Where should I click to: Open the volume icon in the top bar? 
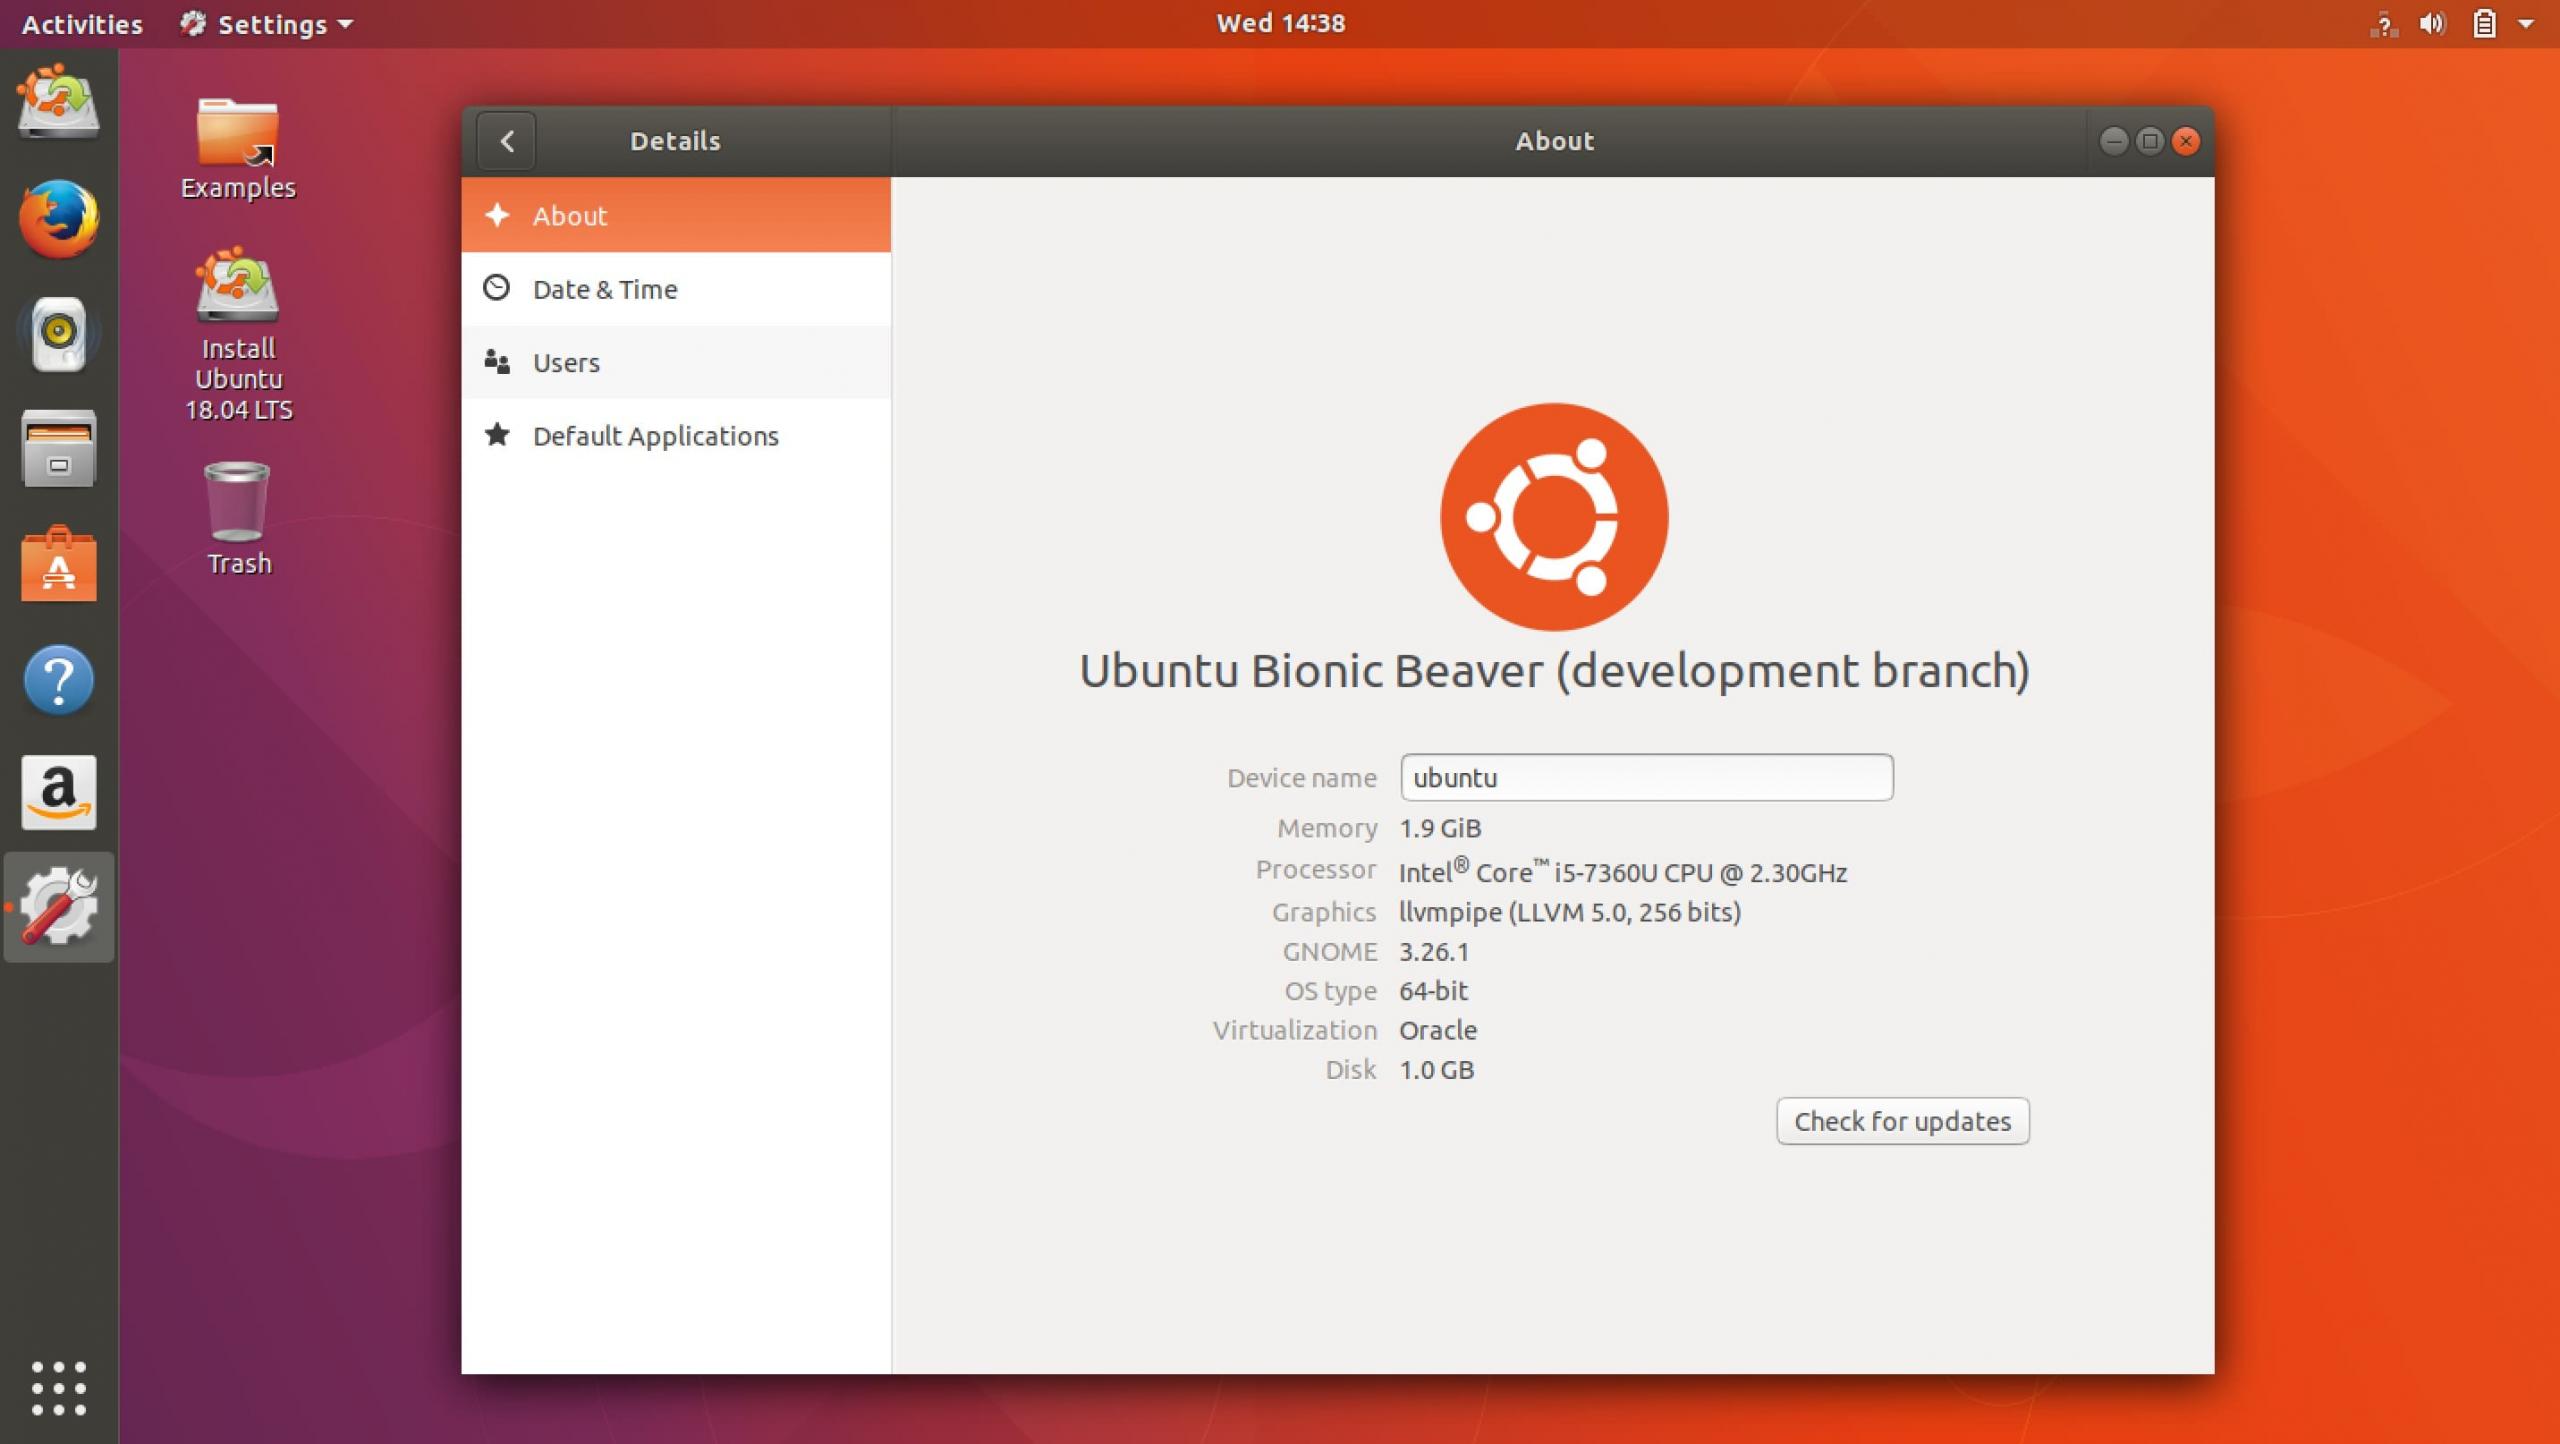pyautogui.click(x=2432, y=22)
